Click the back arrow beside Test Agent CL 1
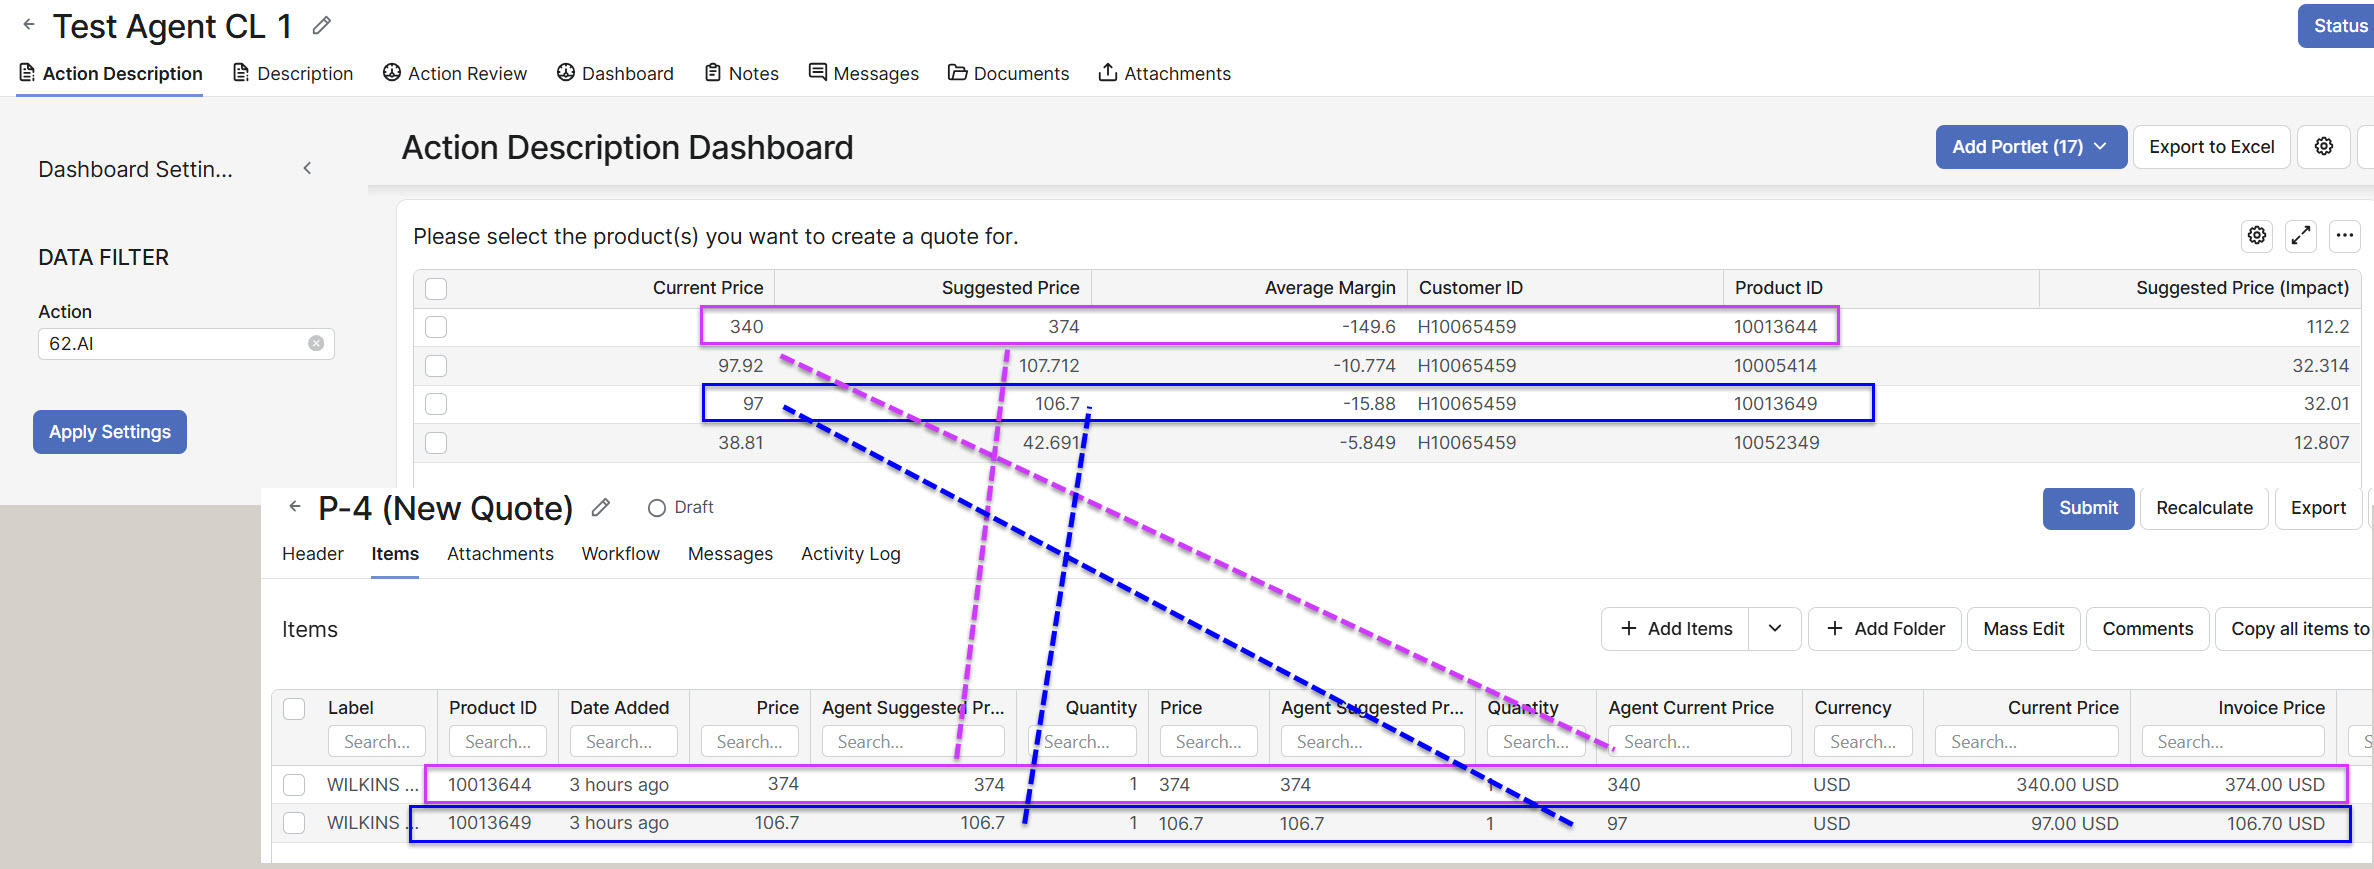2374x869 pixels. [x=29, y=25]
